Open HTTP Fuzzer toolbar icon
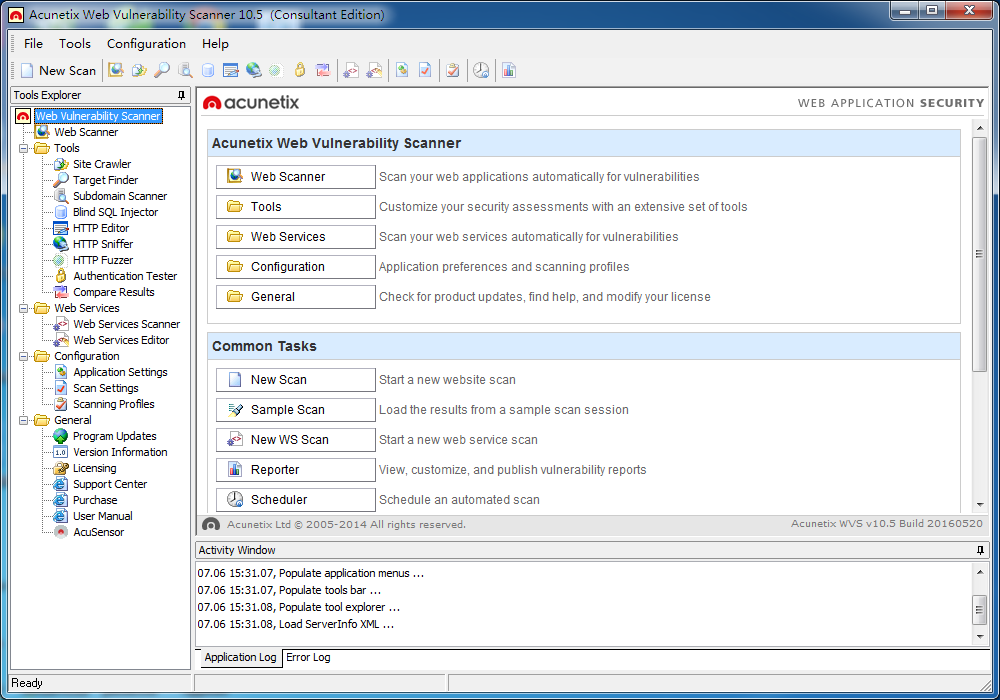This screenshot has width=1000, height=700. point(276,70)
